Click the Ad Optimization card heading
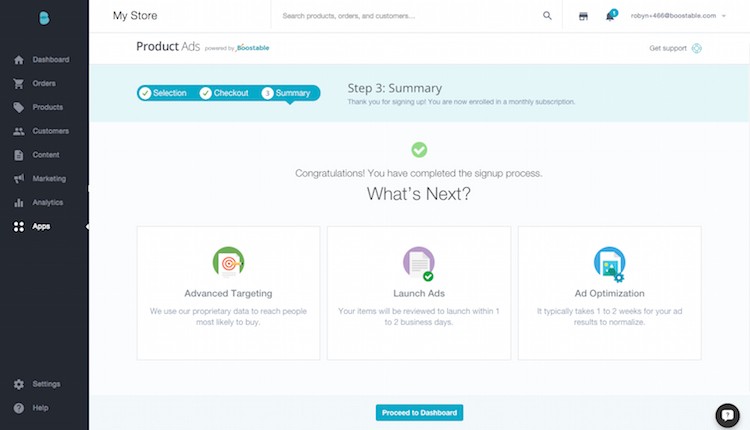Image resolution: width=750 pixels, height=430 pixels. click(x=609, y=294)
